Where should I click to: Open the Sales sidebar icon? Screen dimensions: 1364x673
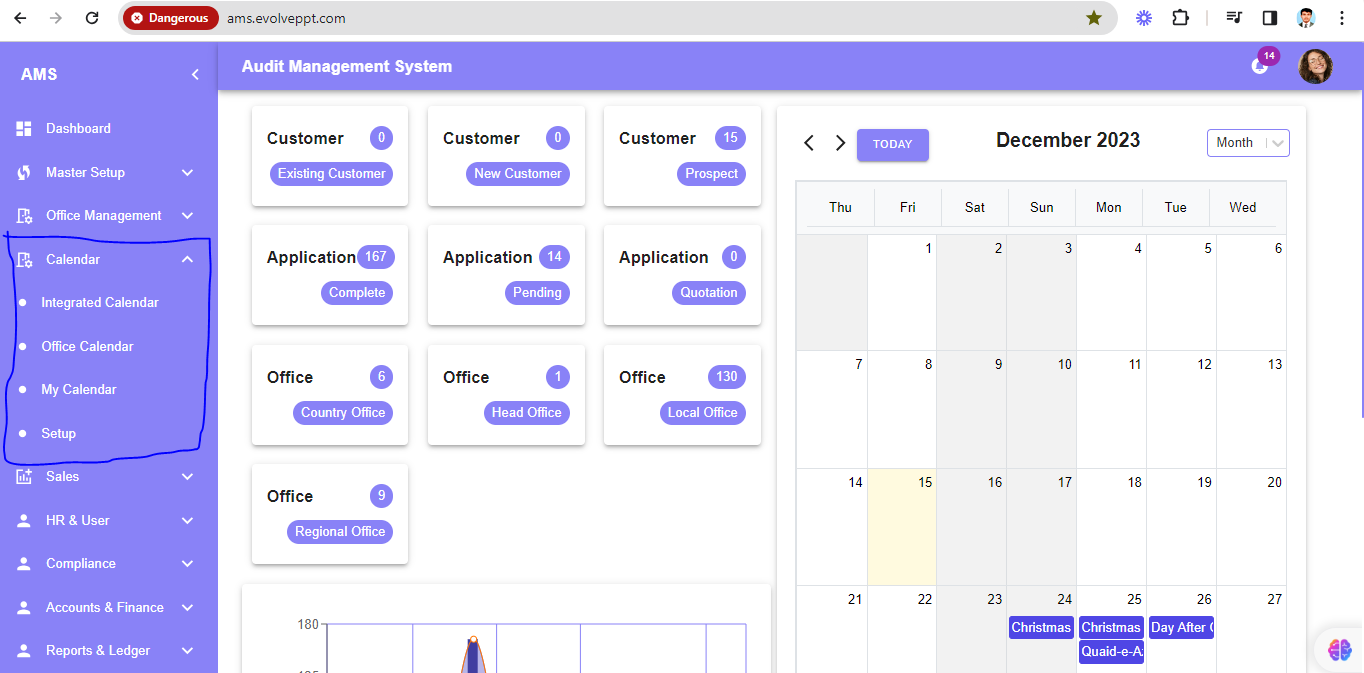23,476
